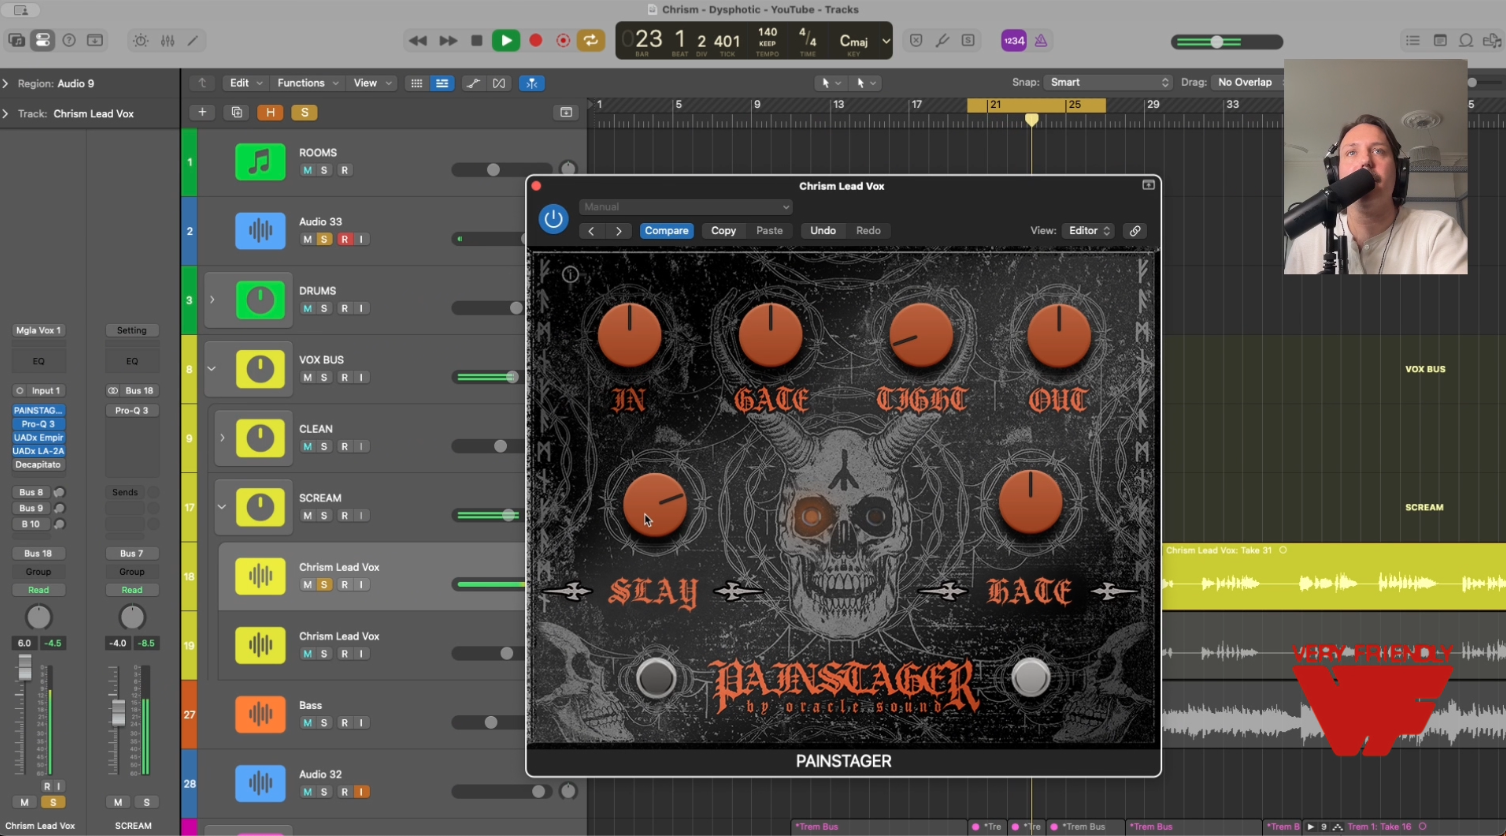Image resolution: width=1506 pixels, height=836 pixels.
Task: Select the UADx LA-2A plugin slot
Action: pyautogui.click(x=38, y=451)
